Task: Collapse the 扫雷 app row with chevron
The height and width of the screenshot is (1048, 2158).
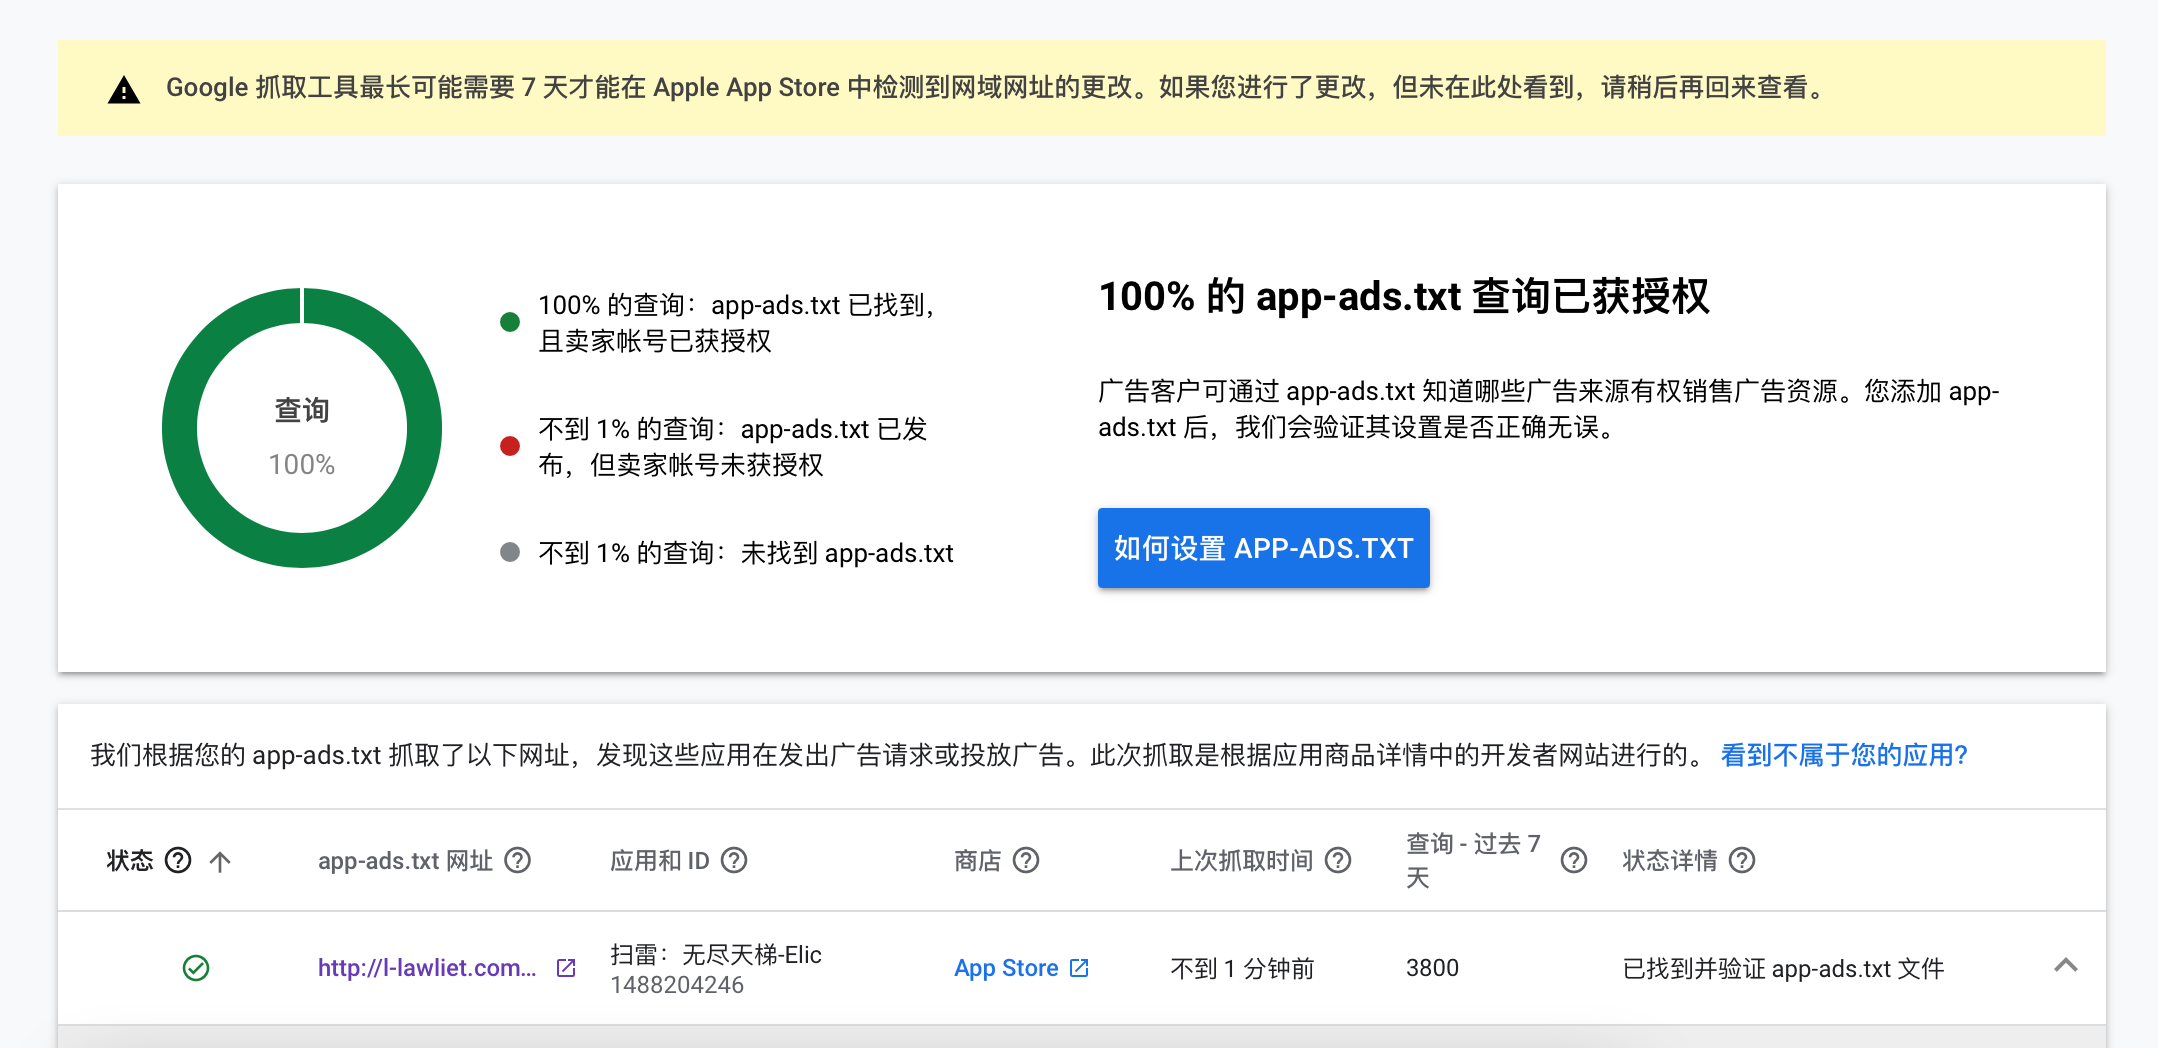Action: point(2066,965)
